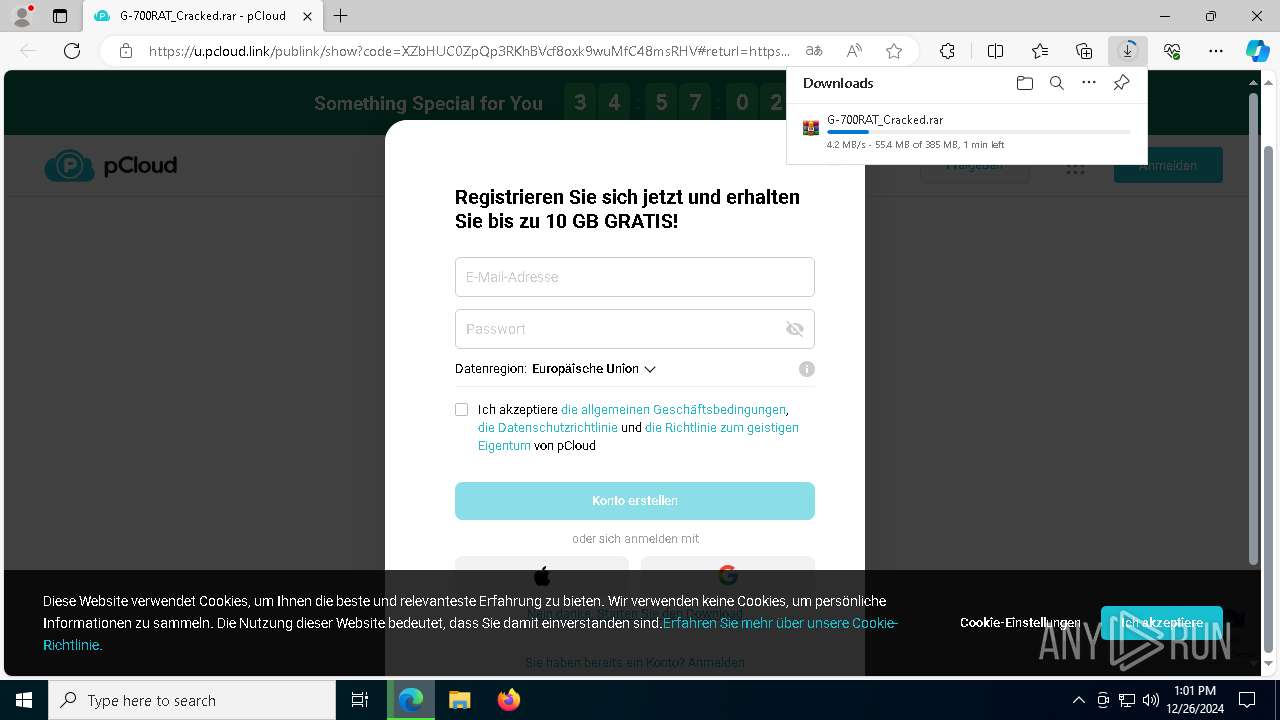This screenshot has width=1280, height=720.
Task: Click the E-Mail-Adresse input field
Action: [635, 277]
